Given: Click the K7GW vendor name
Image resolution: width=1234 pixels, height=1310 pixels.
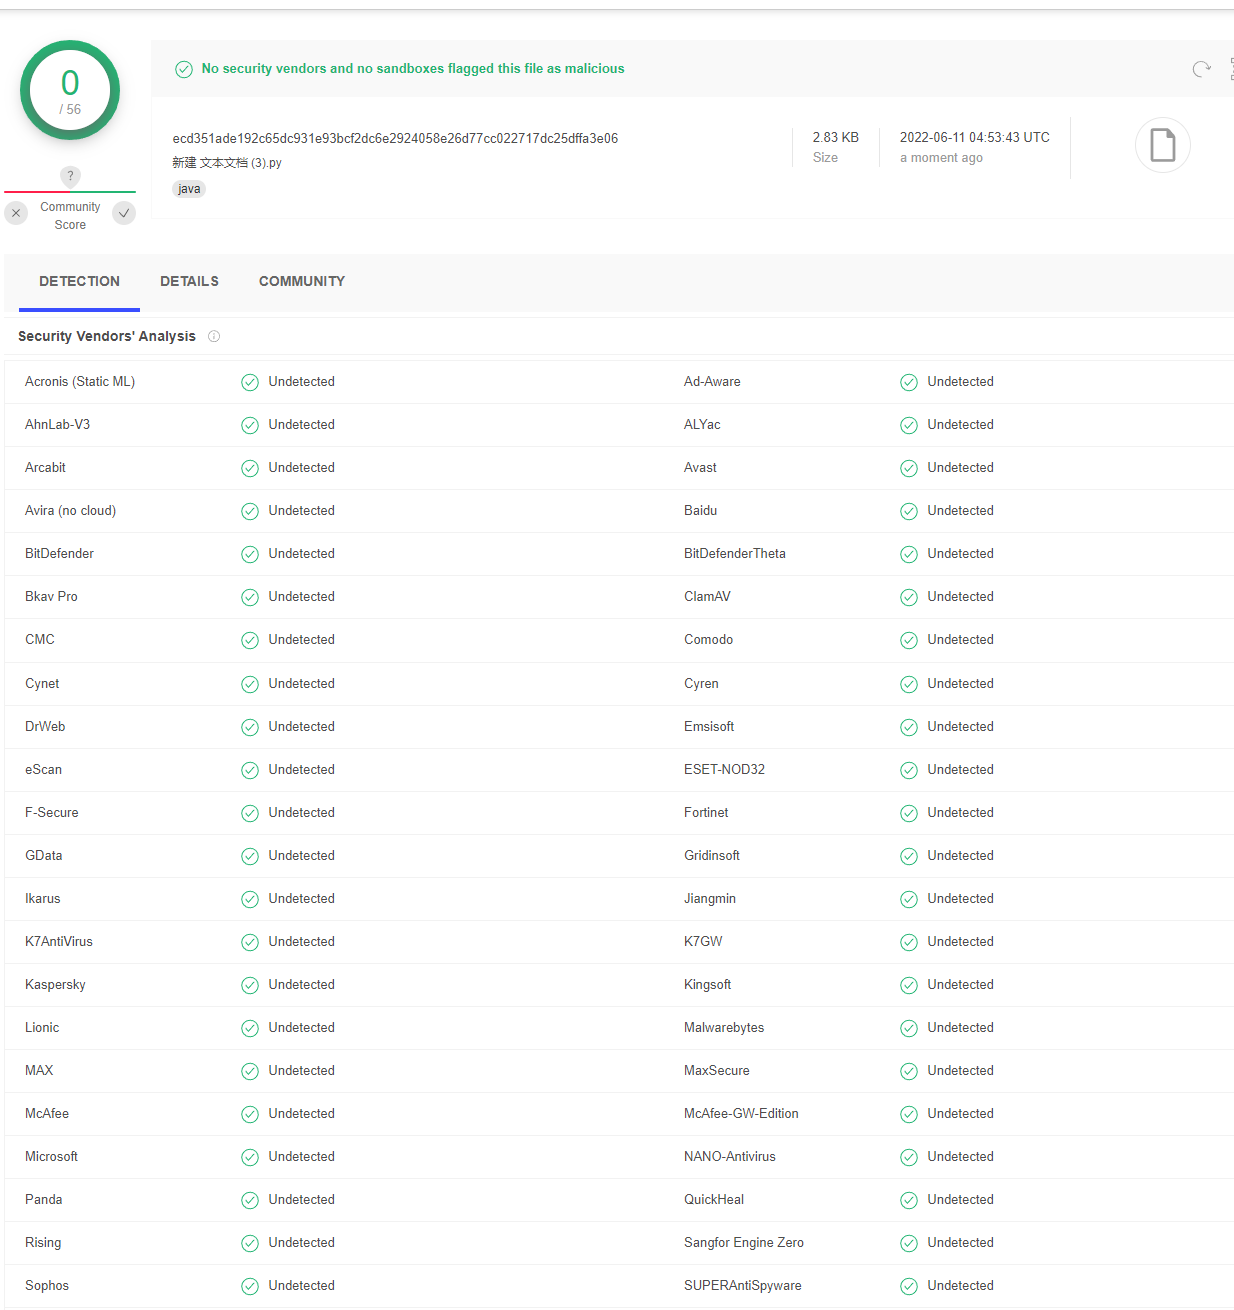Looking at the screenshot, I should click(x=703, y=941).
